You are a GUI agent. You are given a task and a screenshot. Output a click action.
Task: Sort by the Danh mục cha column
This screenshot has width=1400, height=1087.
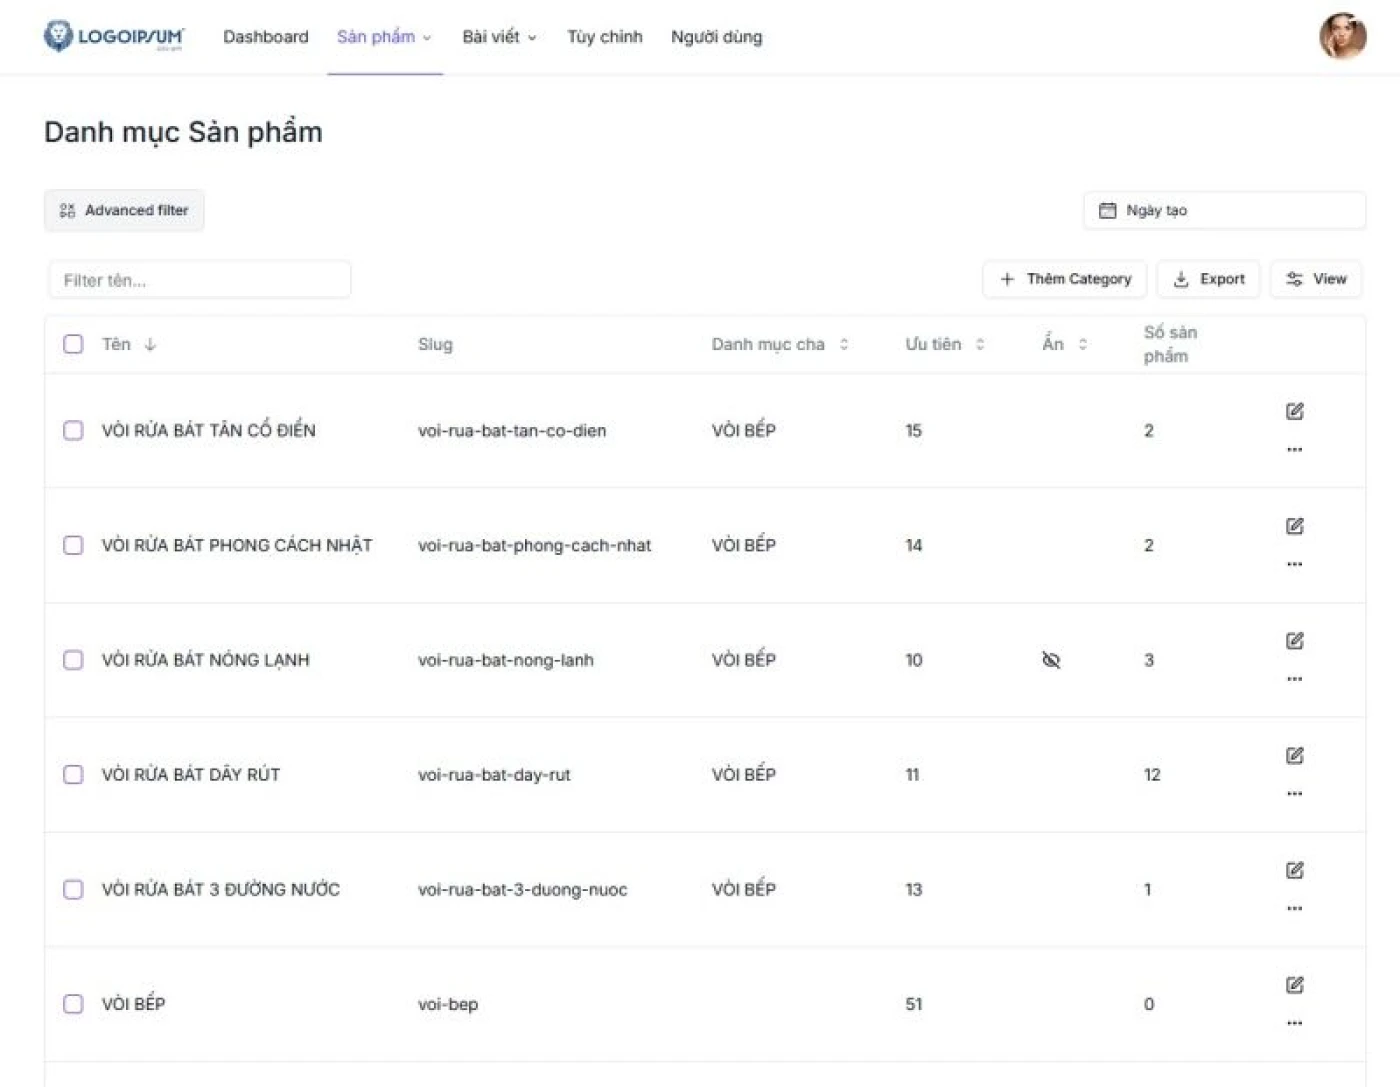(x=780, y=344)
